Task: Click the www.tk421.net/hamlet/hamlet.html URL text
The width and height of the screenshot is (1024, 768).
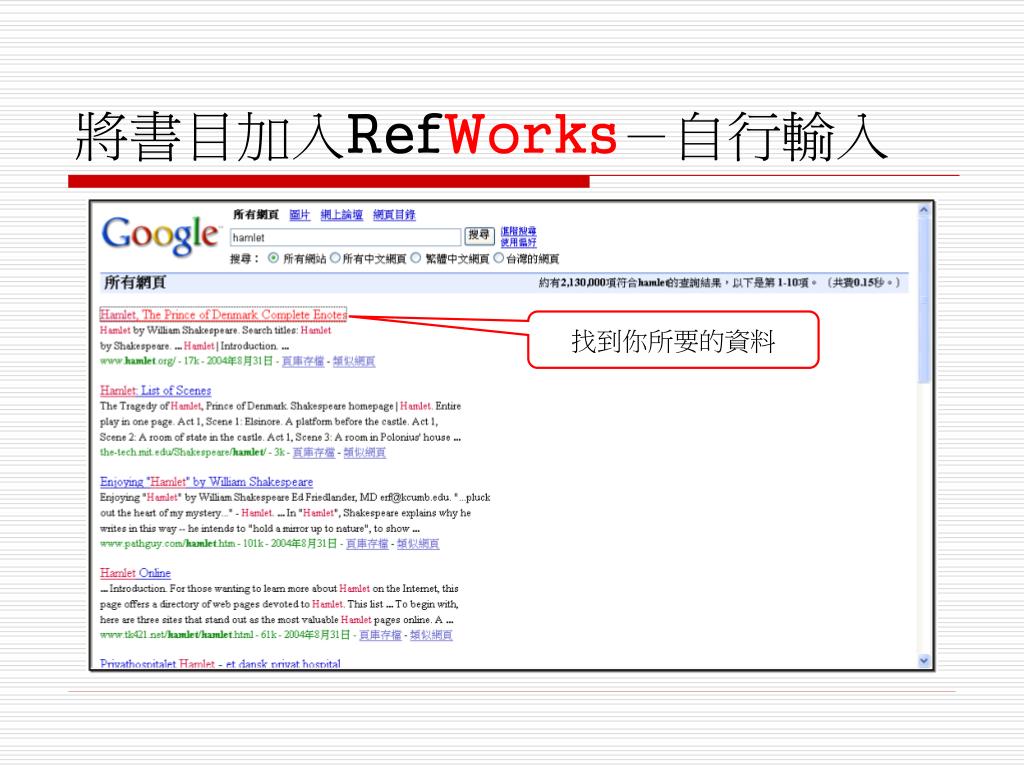Action: pos(176,634)
